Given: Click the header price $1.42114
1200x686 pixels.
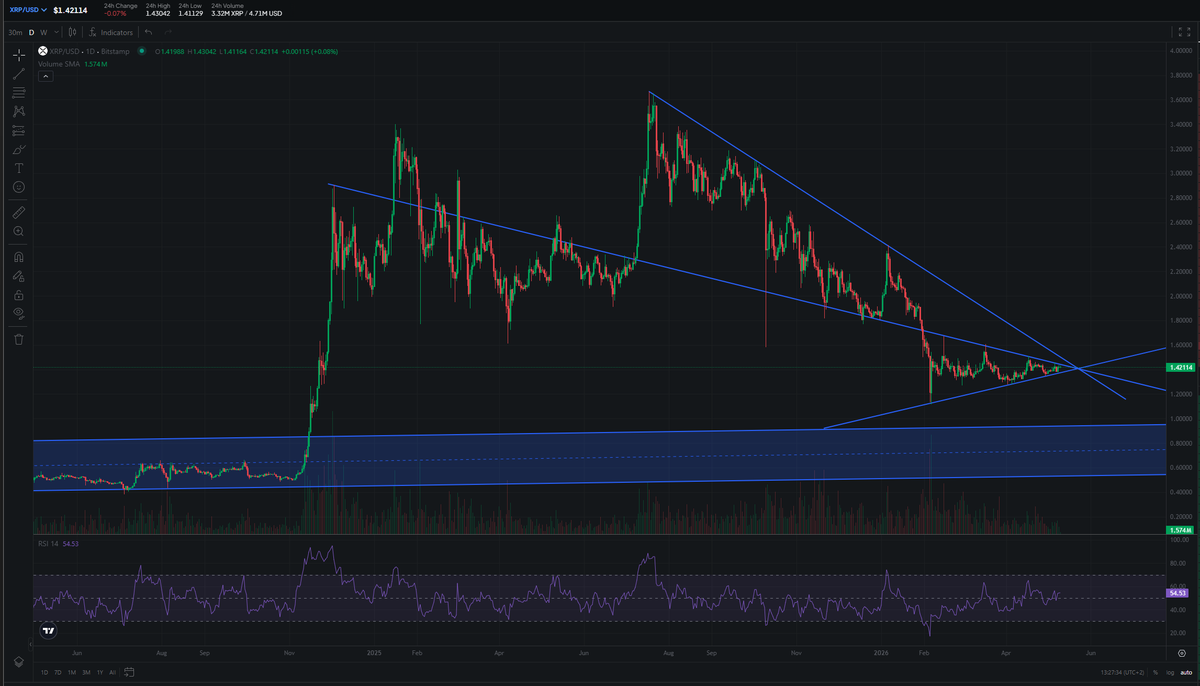Looking at the screenshot, I should point(70,10).
